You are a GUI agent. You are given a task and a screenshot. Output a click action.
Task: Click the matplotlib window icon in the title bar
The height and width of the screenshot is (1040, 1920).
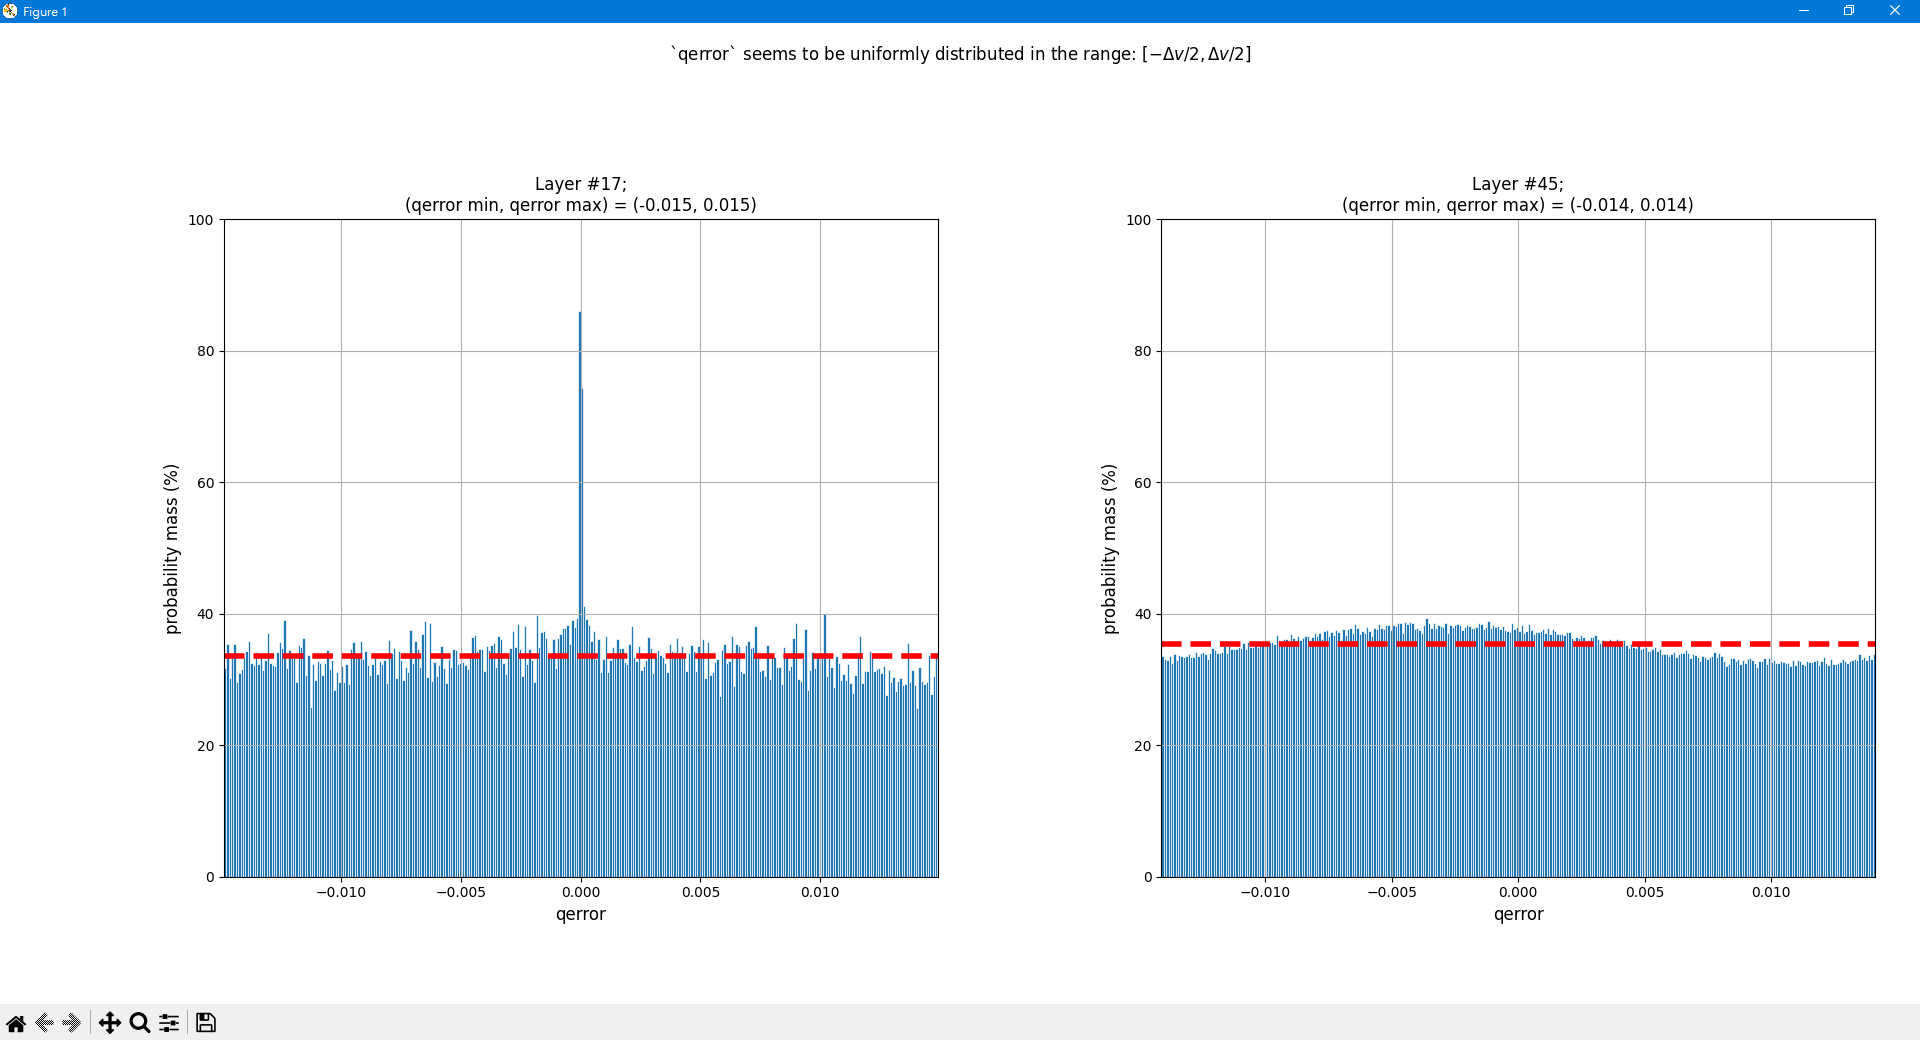tap(10, 11)
